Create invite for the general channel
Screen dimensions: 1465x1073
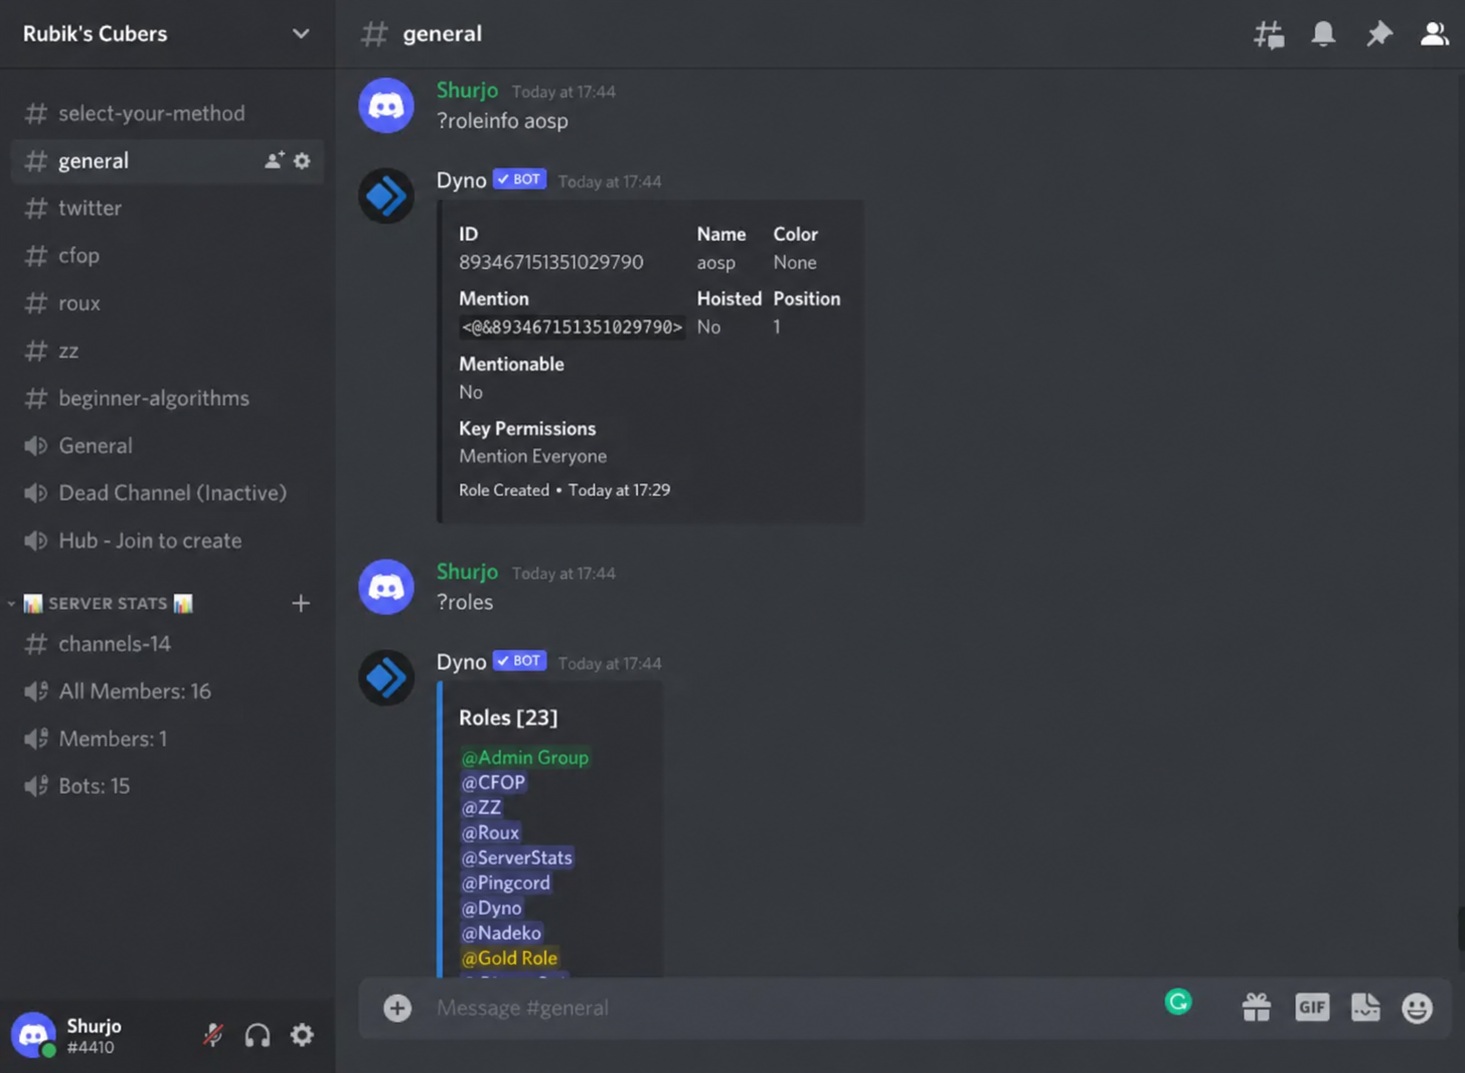(273, 160)
